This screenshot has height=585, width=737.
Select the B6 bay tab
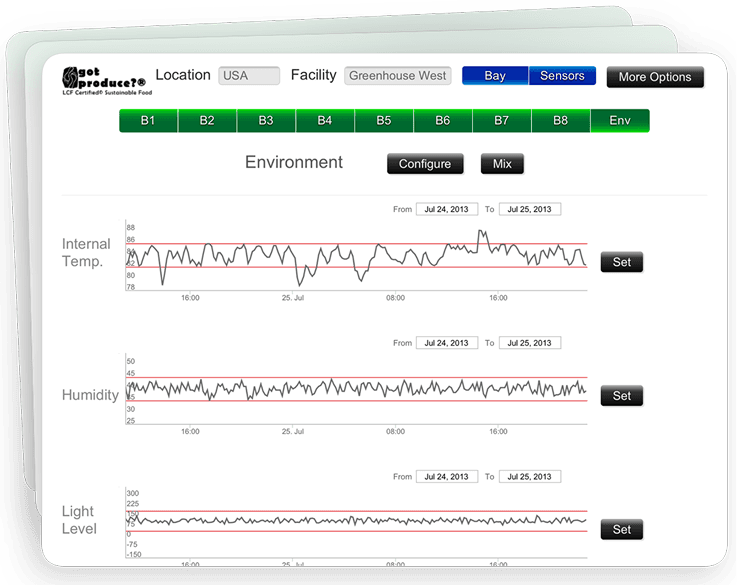(443, 121)
